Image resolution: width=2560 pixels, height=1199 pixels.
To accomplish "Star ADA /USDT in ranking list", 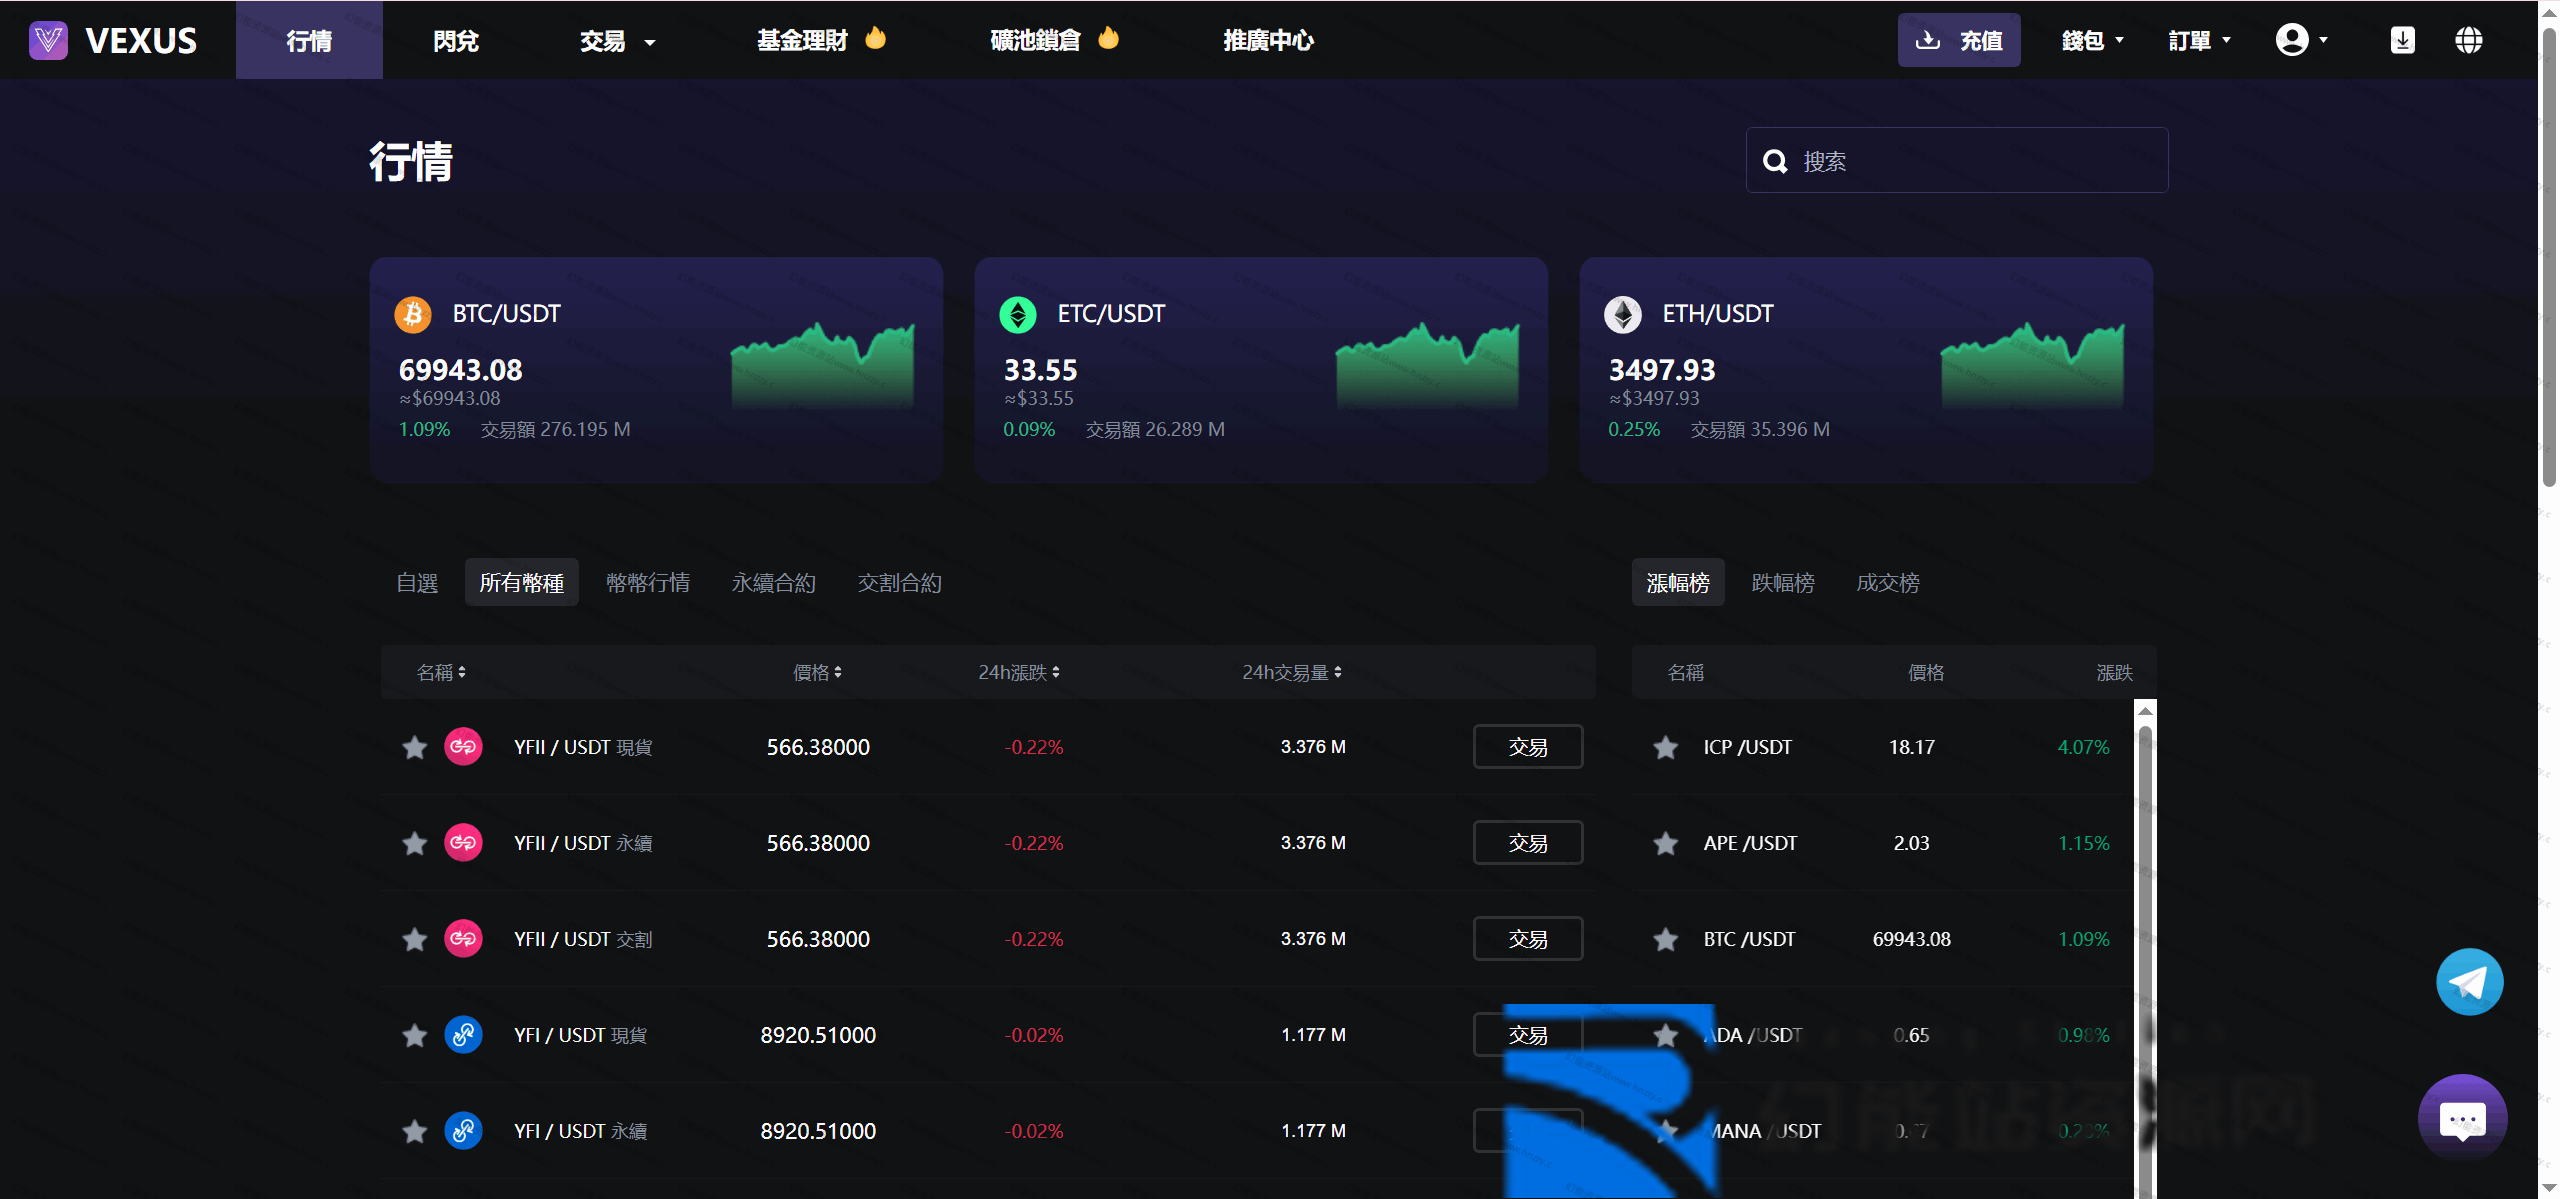I will 1666,1035.
